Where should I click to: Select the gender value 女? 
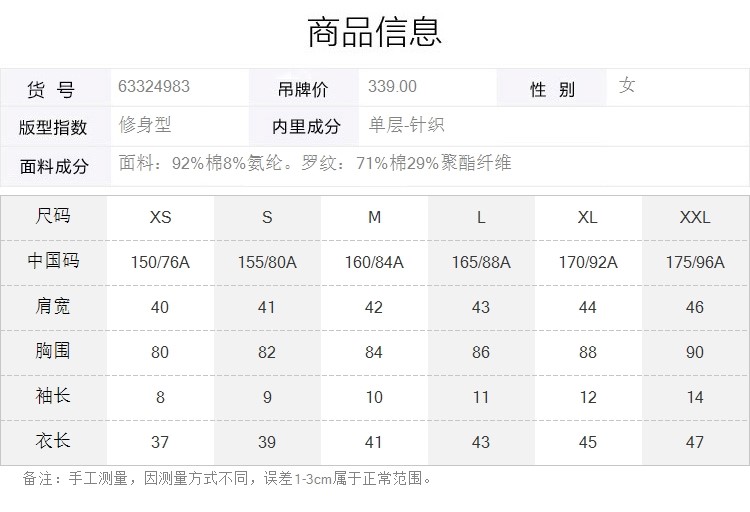[627, 86]
